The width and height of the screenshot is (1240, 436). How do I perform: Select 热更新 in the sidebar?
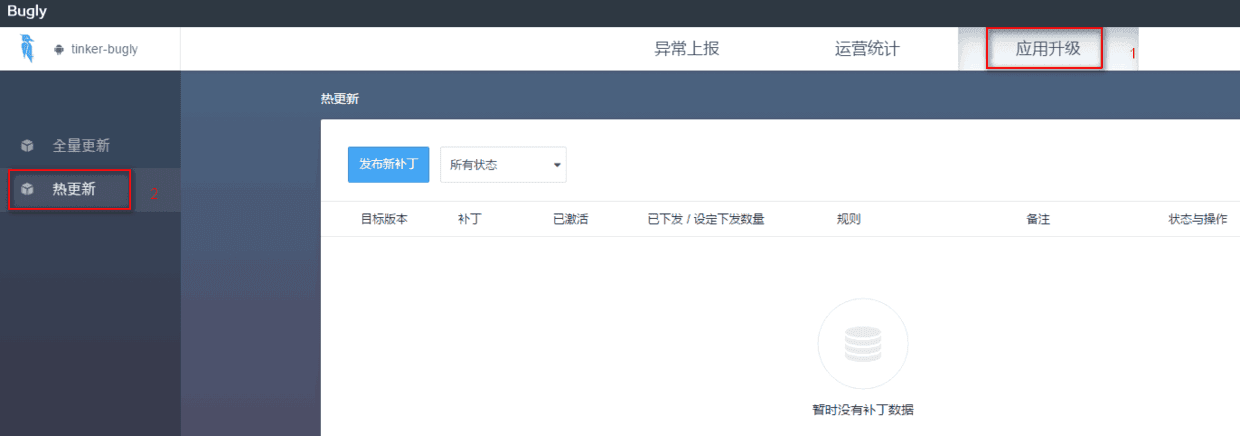[x=74, y=189]
